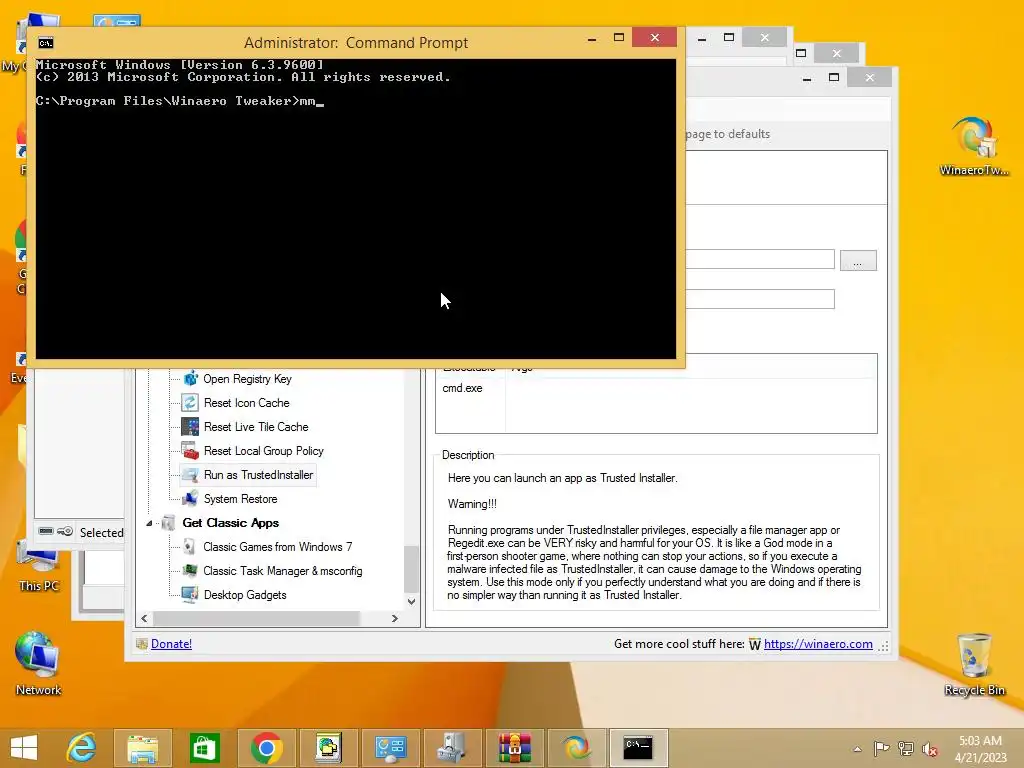Screen dimensions: 1024x768
Task: Click the Donate! link
Action: point(171,644)
